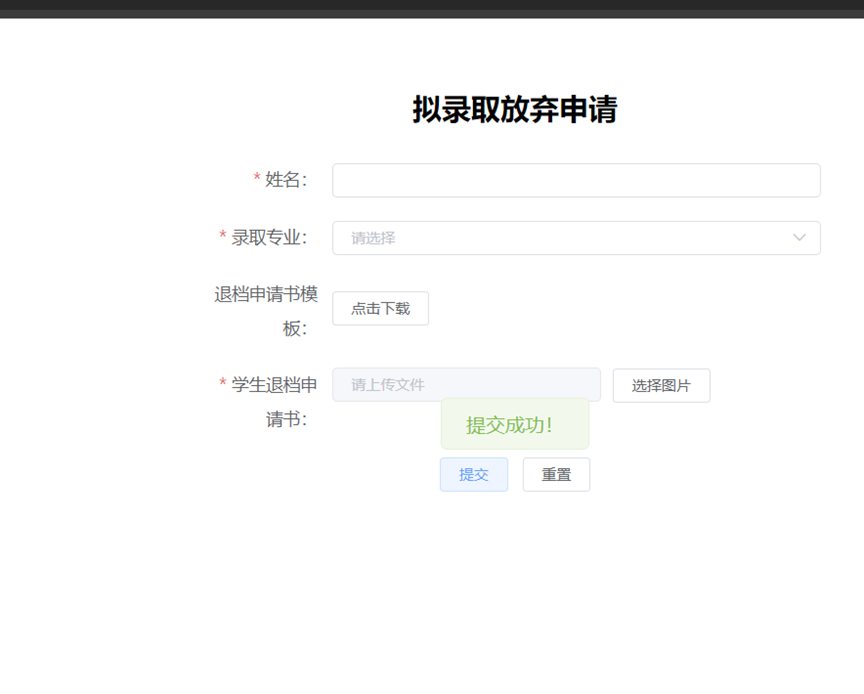Submit the form with 提交 button

tap(474, 475)
